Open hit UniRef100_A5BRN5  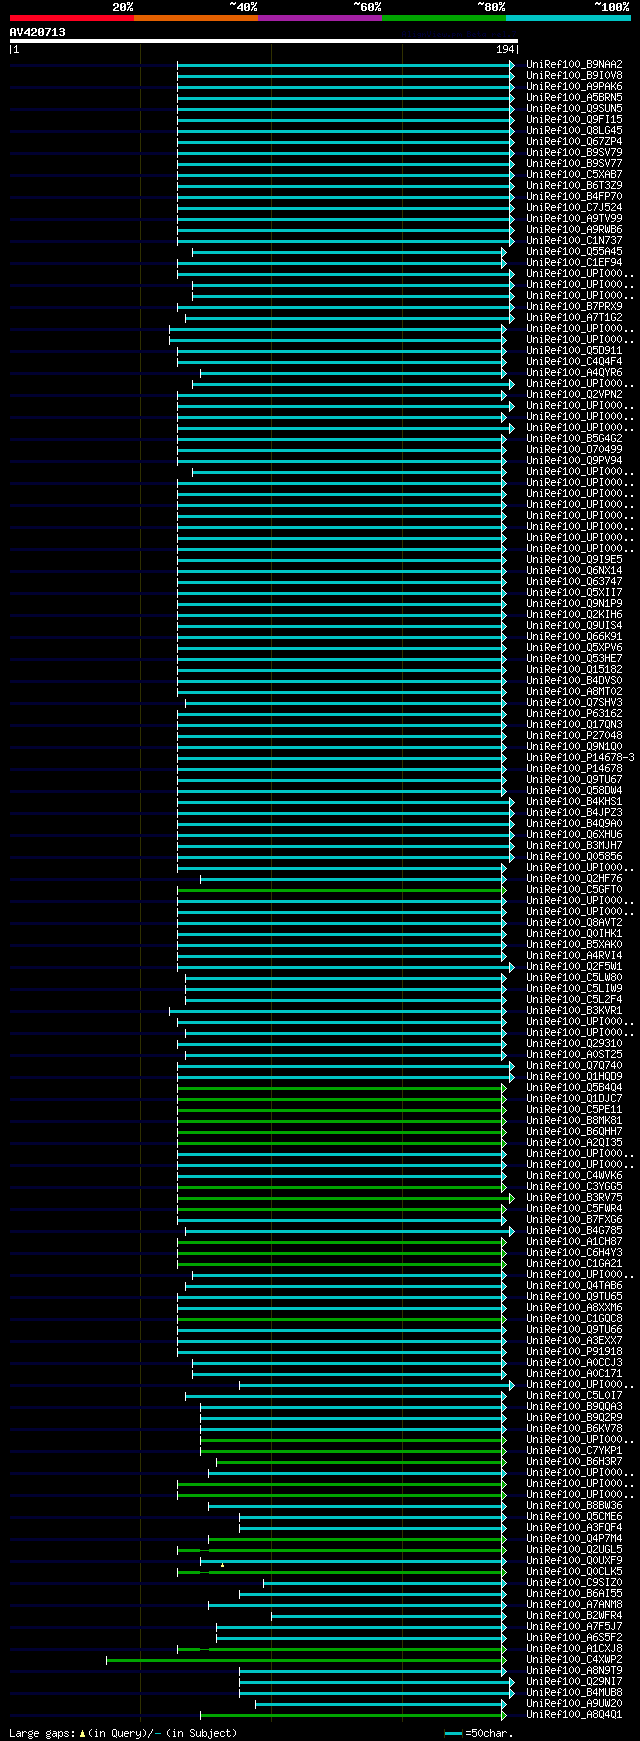(x=574, y=97)
